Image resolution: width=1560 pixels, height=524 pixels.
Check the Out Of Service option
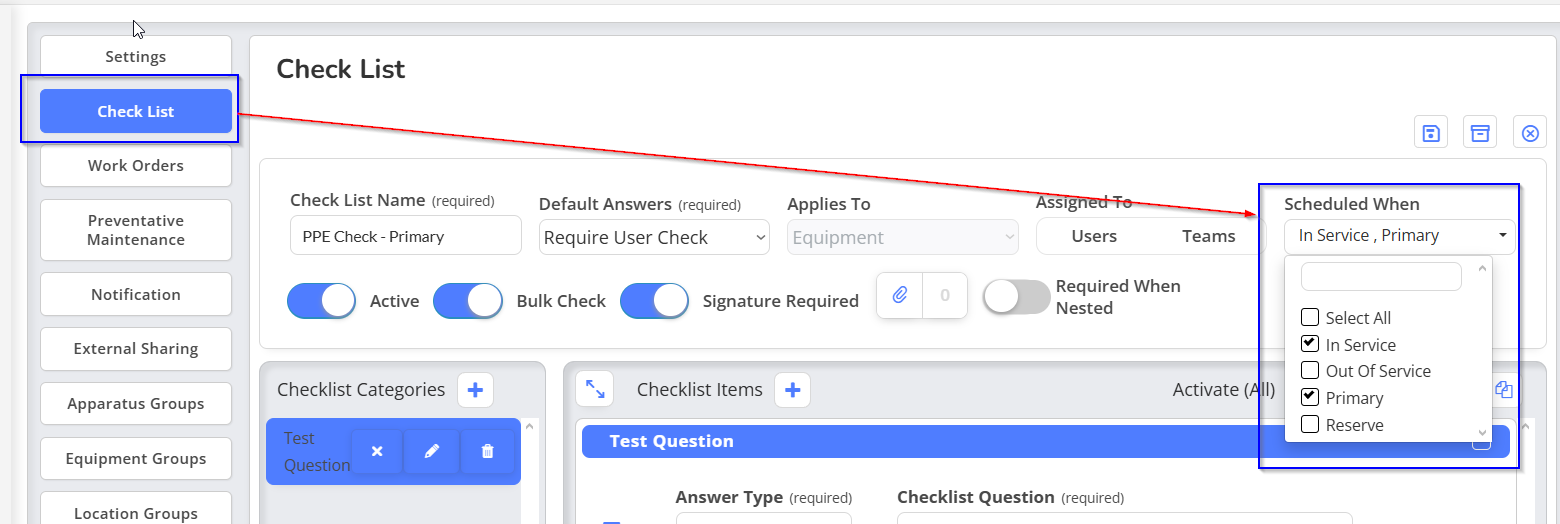1310,371
